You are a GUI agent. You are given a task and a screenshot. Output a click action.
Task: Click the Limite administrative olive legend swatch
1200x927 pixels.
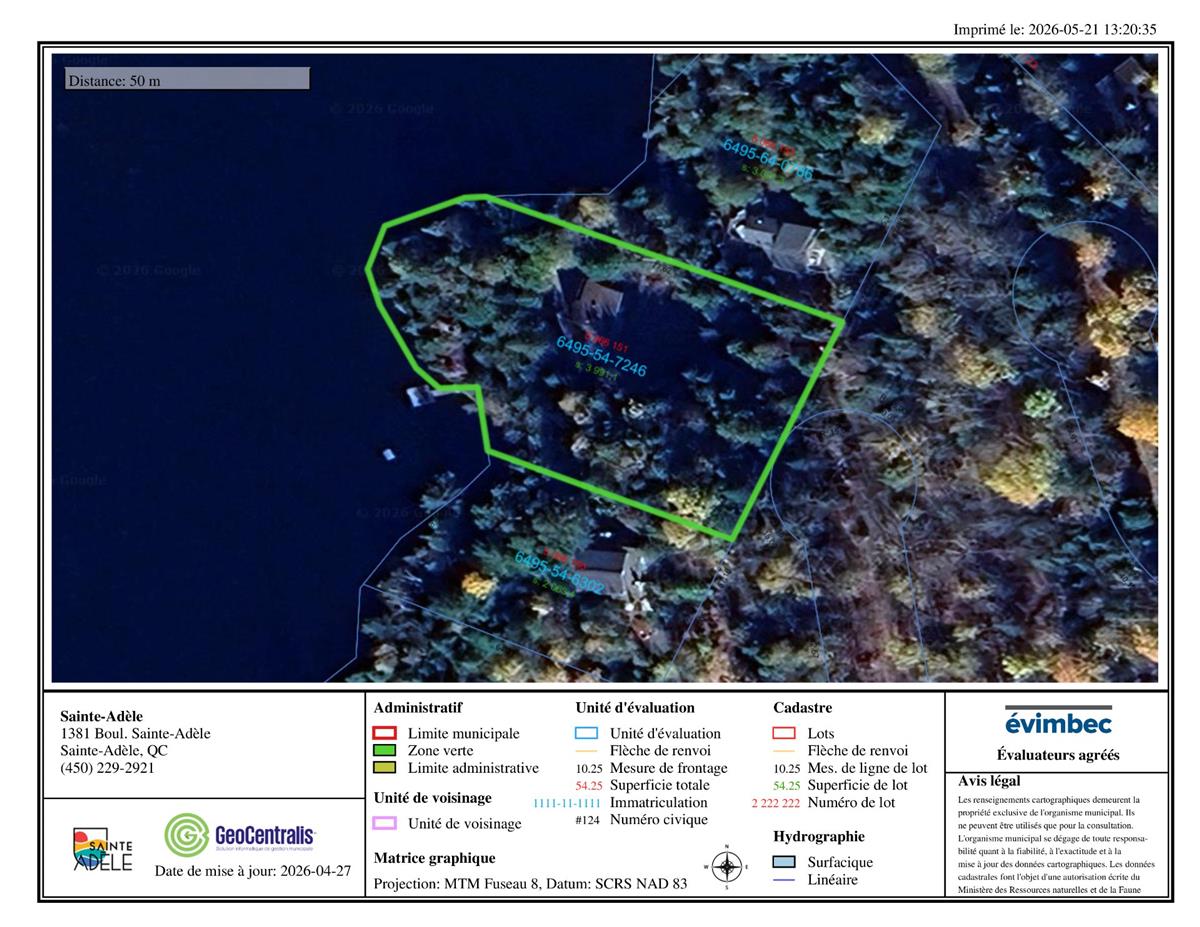tap(385, 768)
